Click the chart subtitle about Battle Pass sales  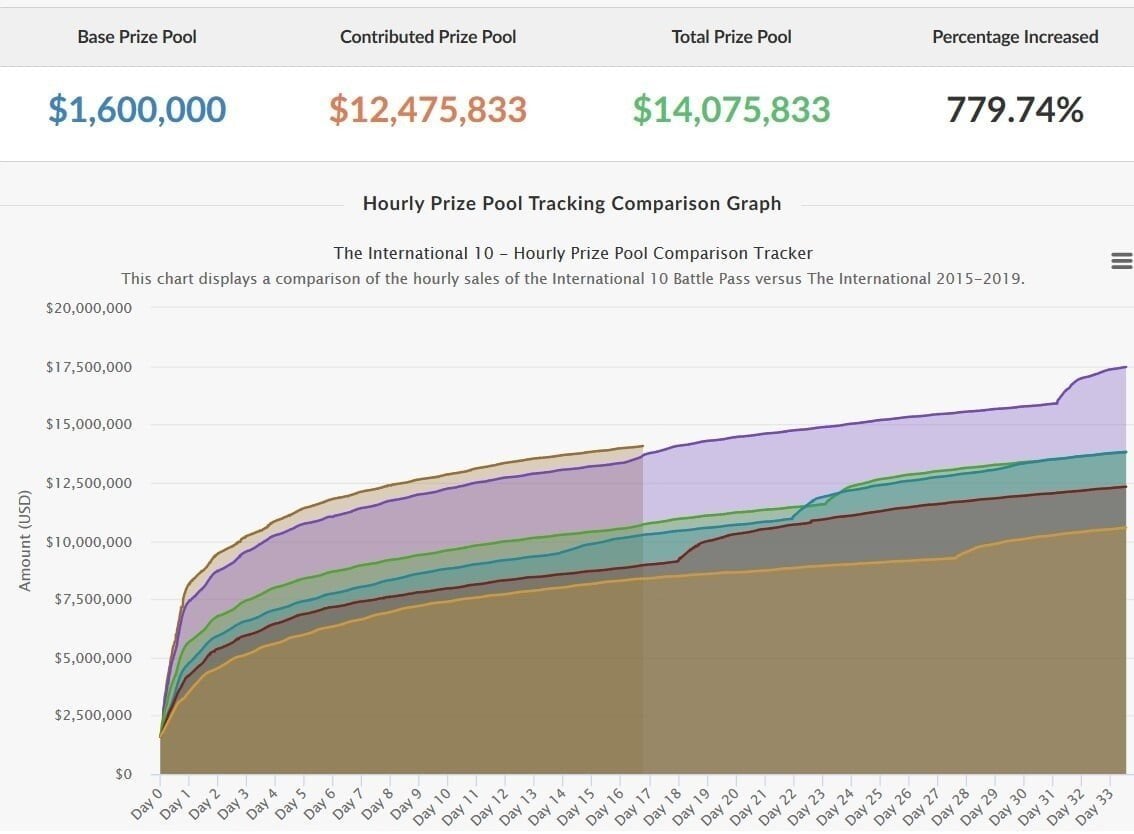573,279
